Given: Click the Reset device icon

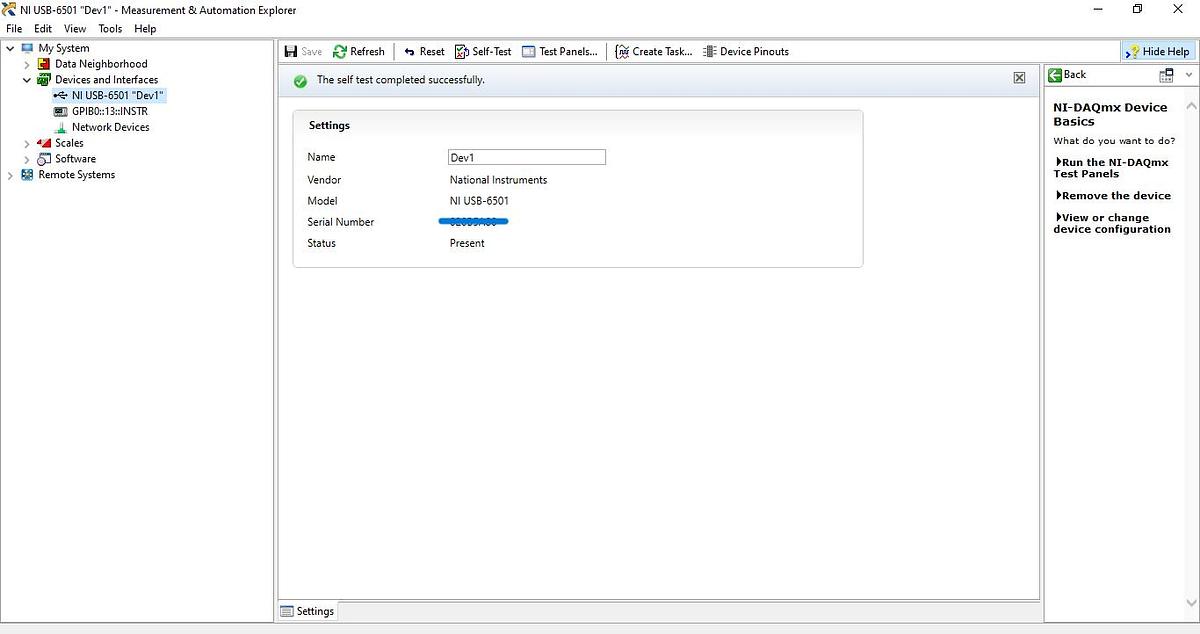Looking at the screenshot, I should pyautogui.click(x=410, y=52).
